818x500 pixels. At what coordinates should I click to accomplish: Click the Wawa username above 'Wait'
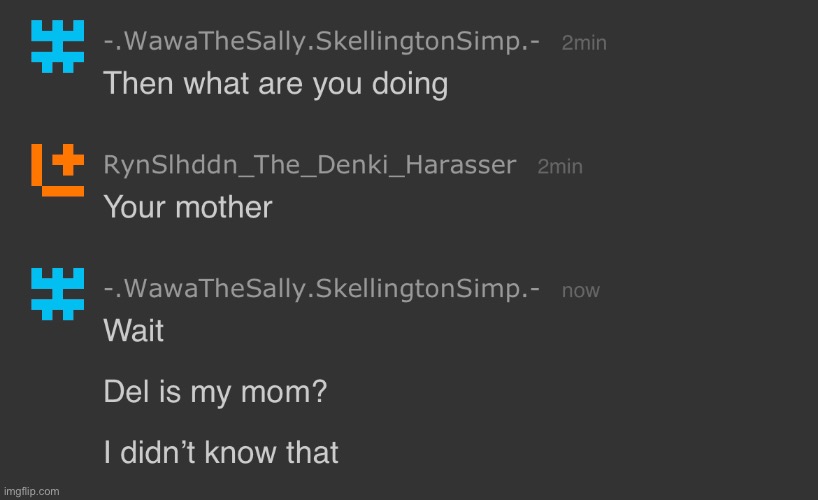(322, 289)
